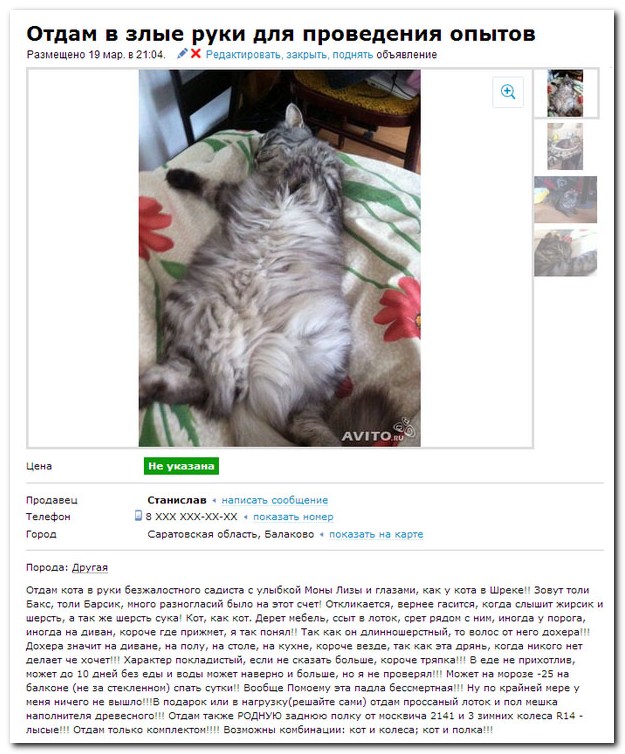Viewport: 625px width, 754px height.
Task: Select the third thumbnail of cat on floor
Action: 565,199
